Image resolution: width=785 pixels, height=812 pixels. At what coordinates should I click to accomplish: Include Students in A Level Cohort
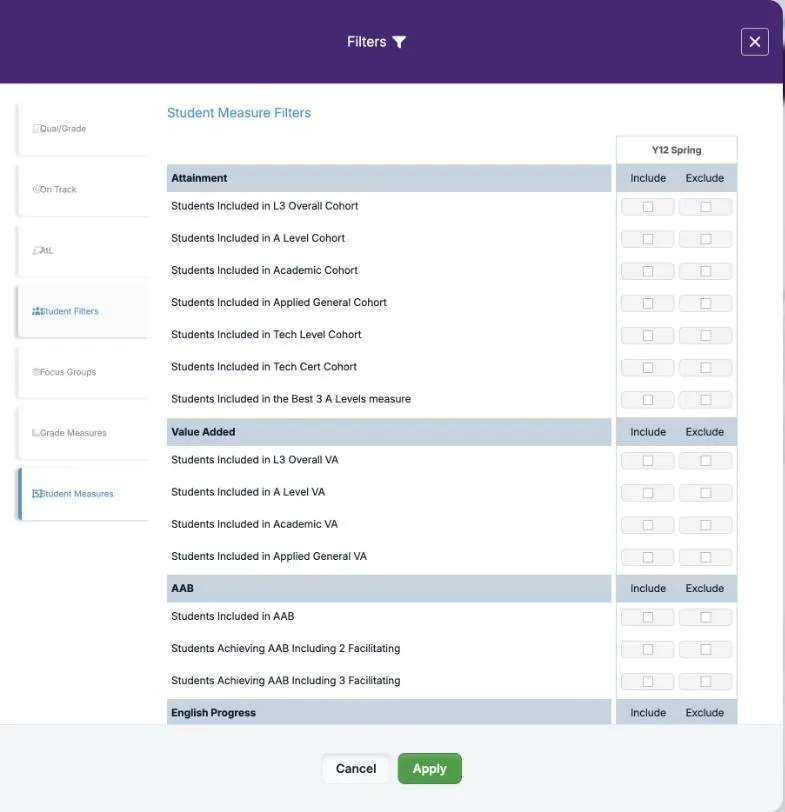pyautogui.click(x=648, y=239)
